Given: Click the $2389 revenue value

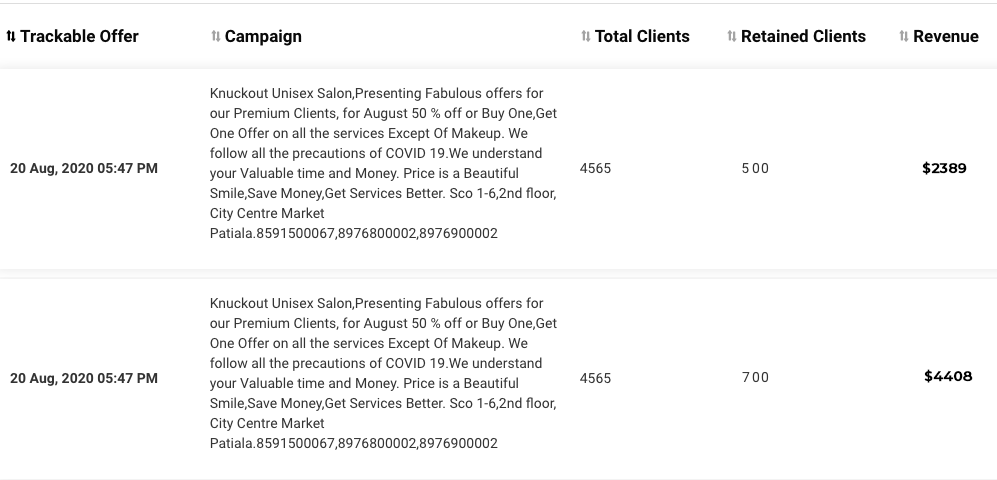Looking at the screenshot, I should tap(944, 168).
